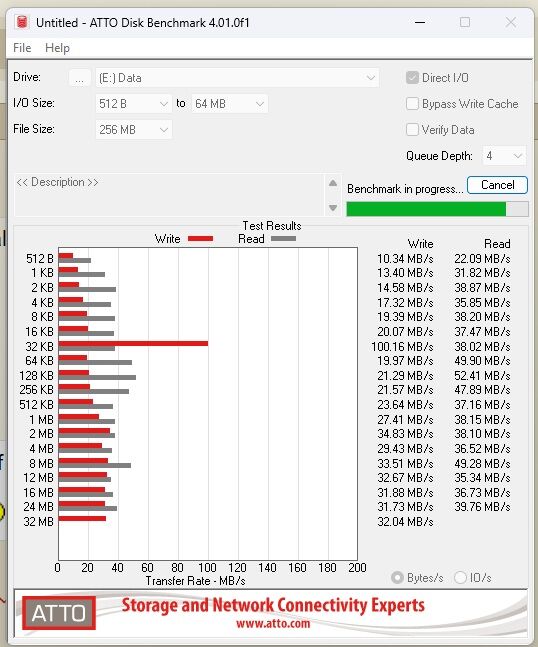Screen dimensions: 538x647
Task: Click the red Write legend swatch
Action: coord(200,238)
